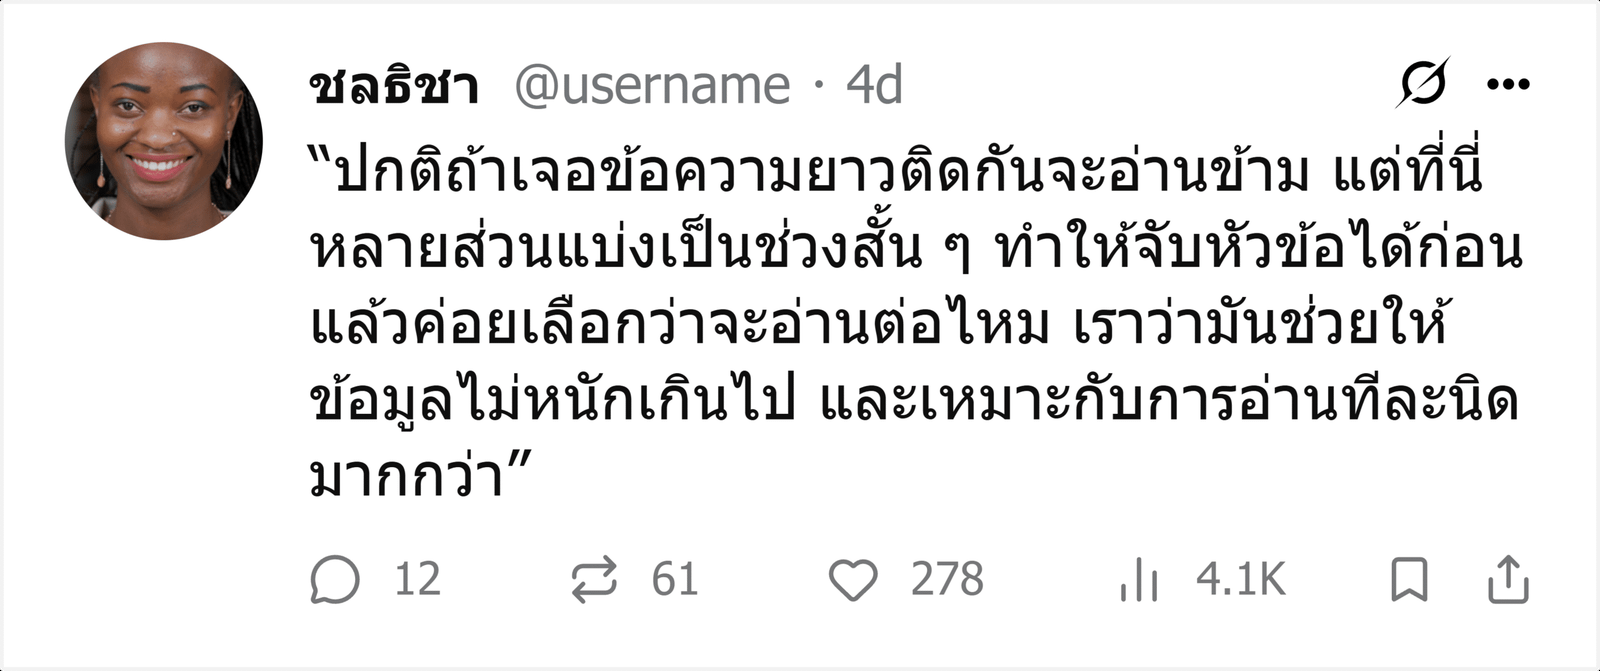The height and width of the screenshot is (671, 1600).
Task: Open the @username handle link
Action: [652, 85]
